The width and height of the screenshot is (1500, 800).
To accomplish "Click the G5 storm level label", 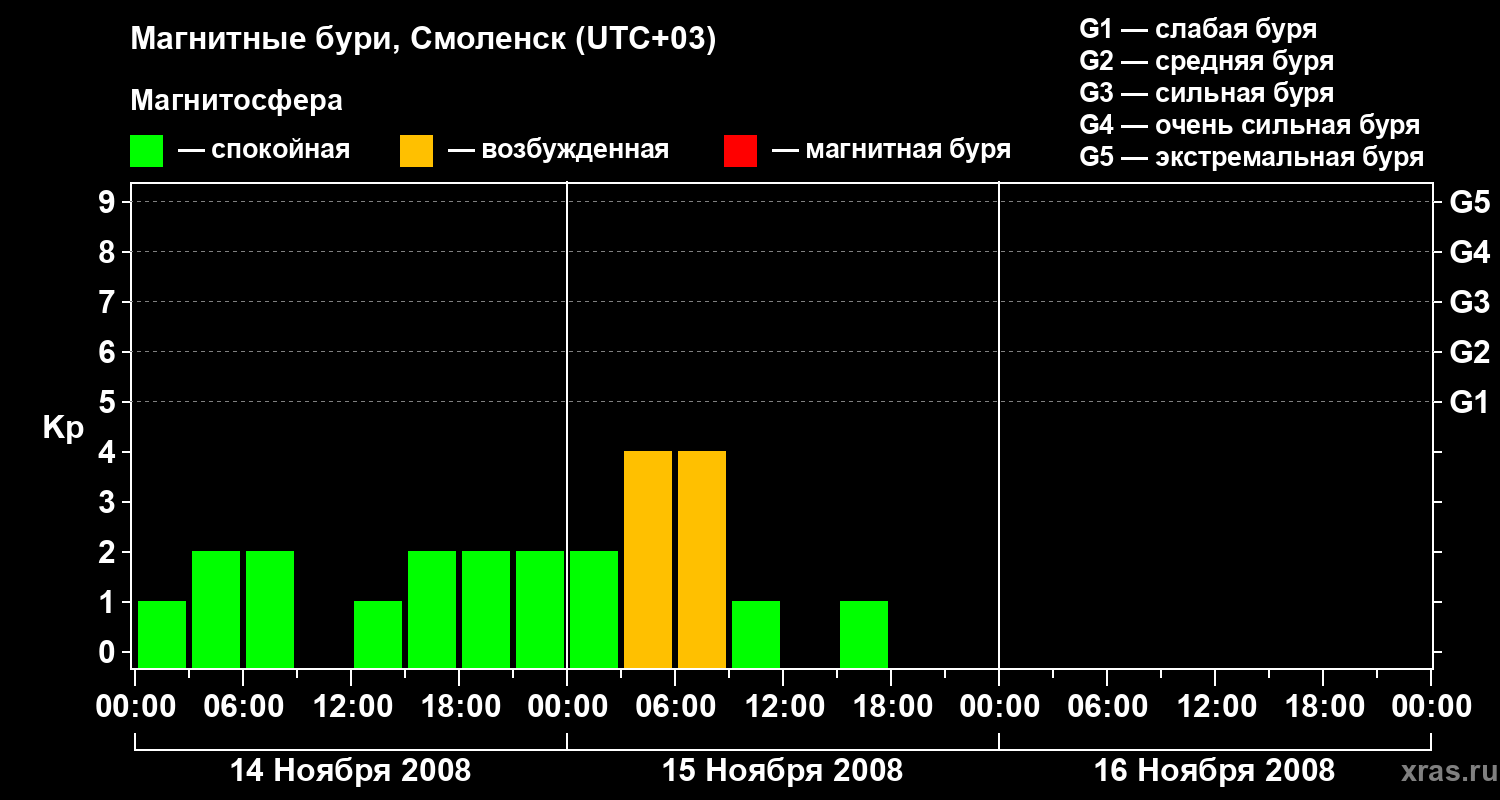I will 1469,202.
